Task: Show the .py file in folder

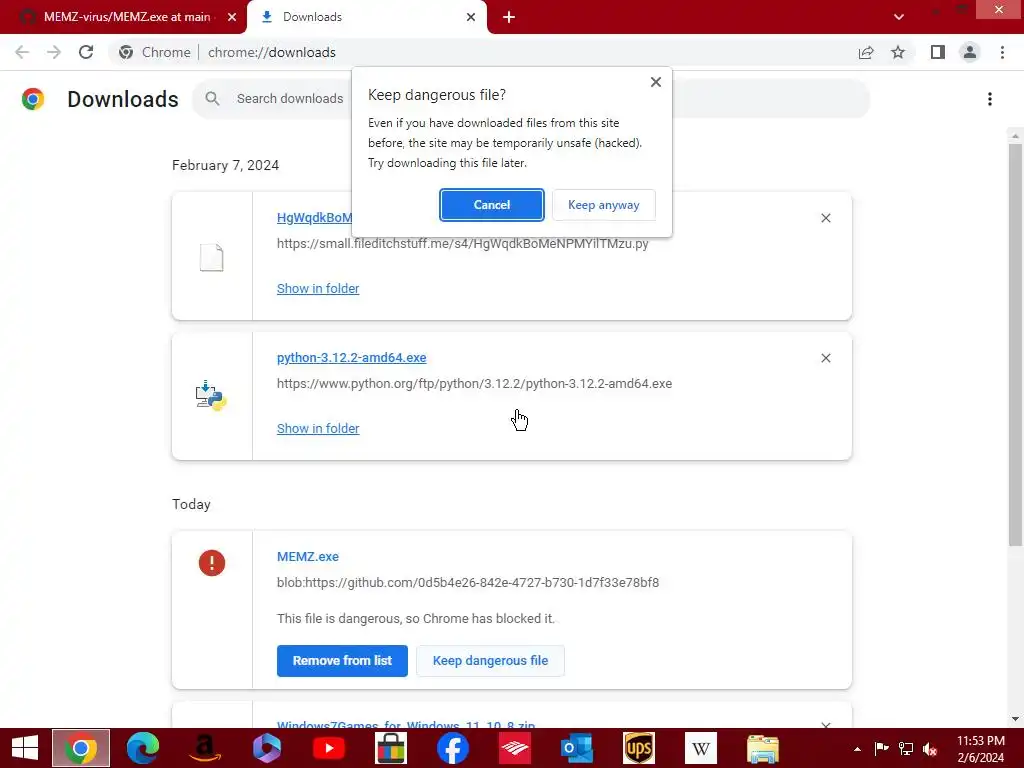Action: click(x=318, y=289)
